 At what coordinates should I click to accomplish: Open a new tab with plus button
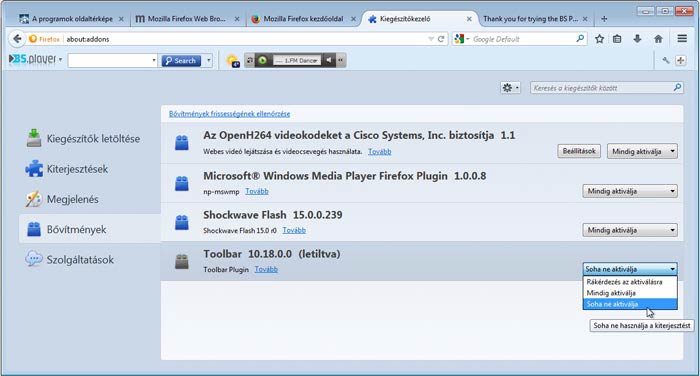point(604,19)
